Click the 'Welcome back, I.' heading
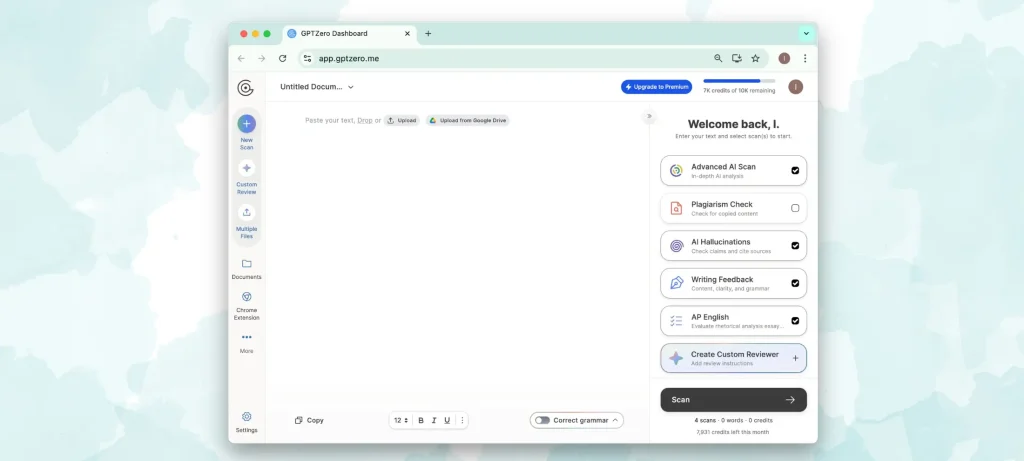The width and height of the screenshot is (1024, 461). pos(733,124)
